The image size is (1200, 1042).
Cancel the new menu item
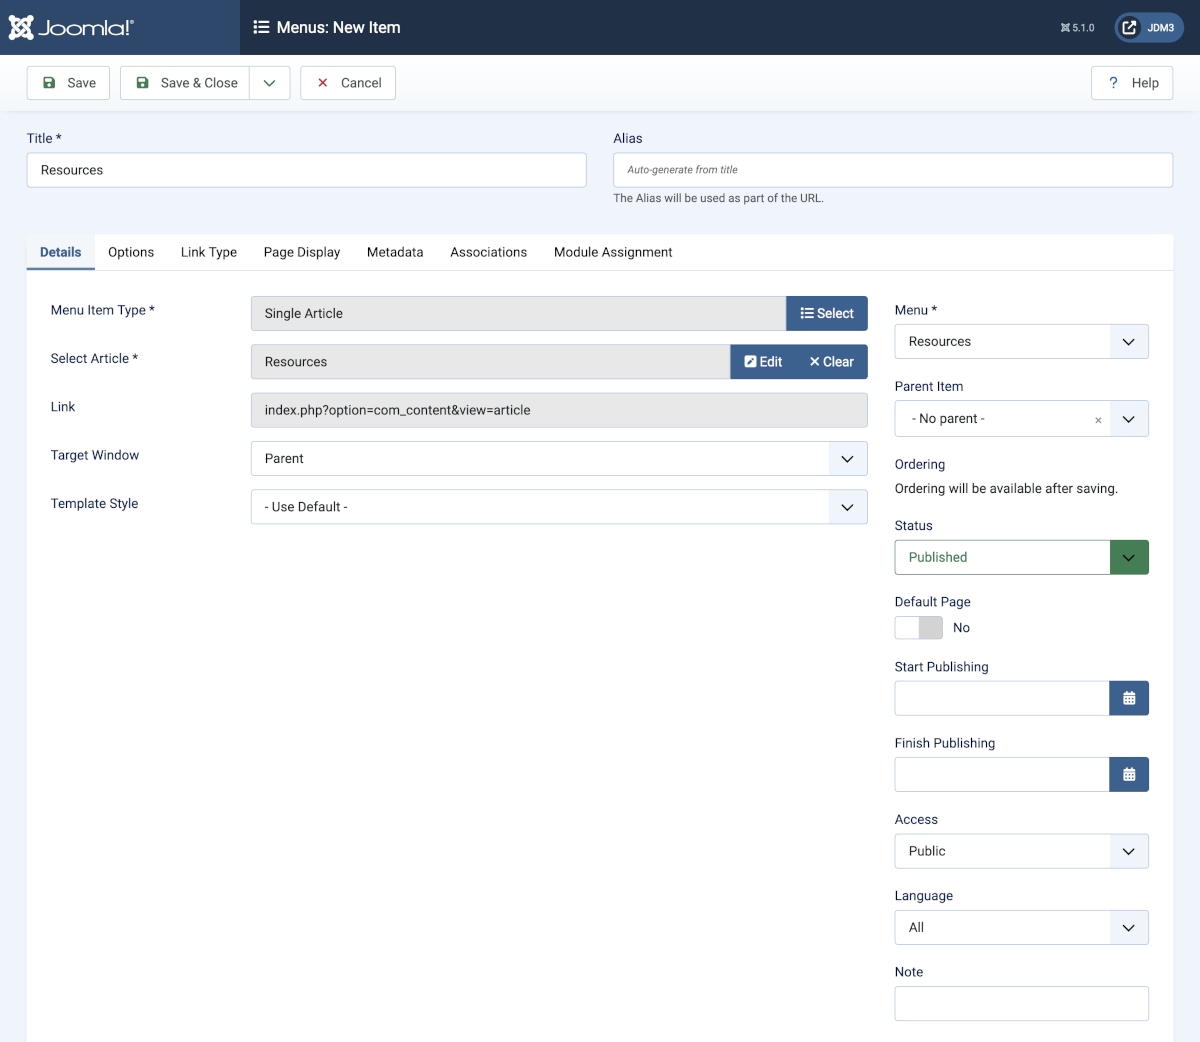pyautogui.click(x=347, y=82)
